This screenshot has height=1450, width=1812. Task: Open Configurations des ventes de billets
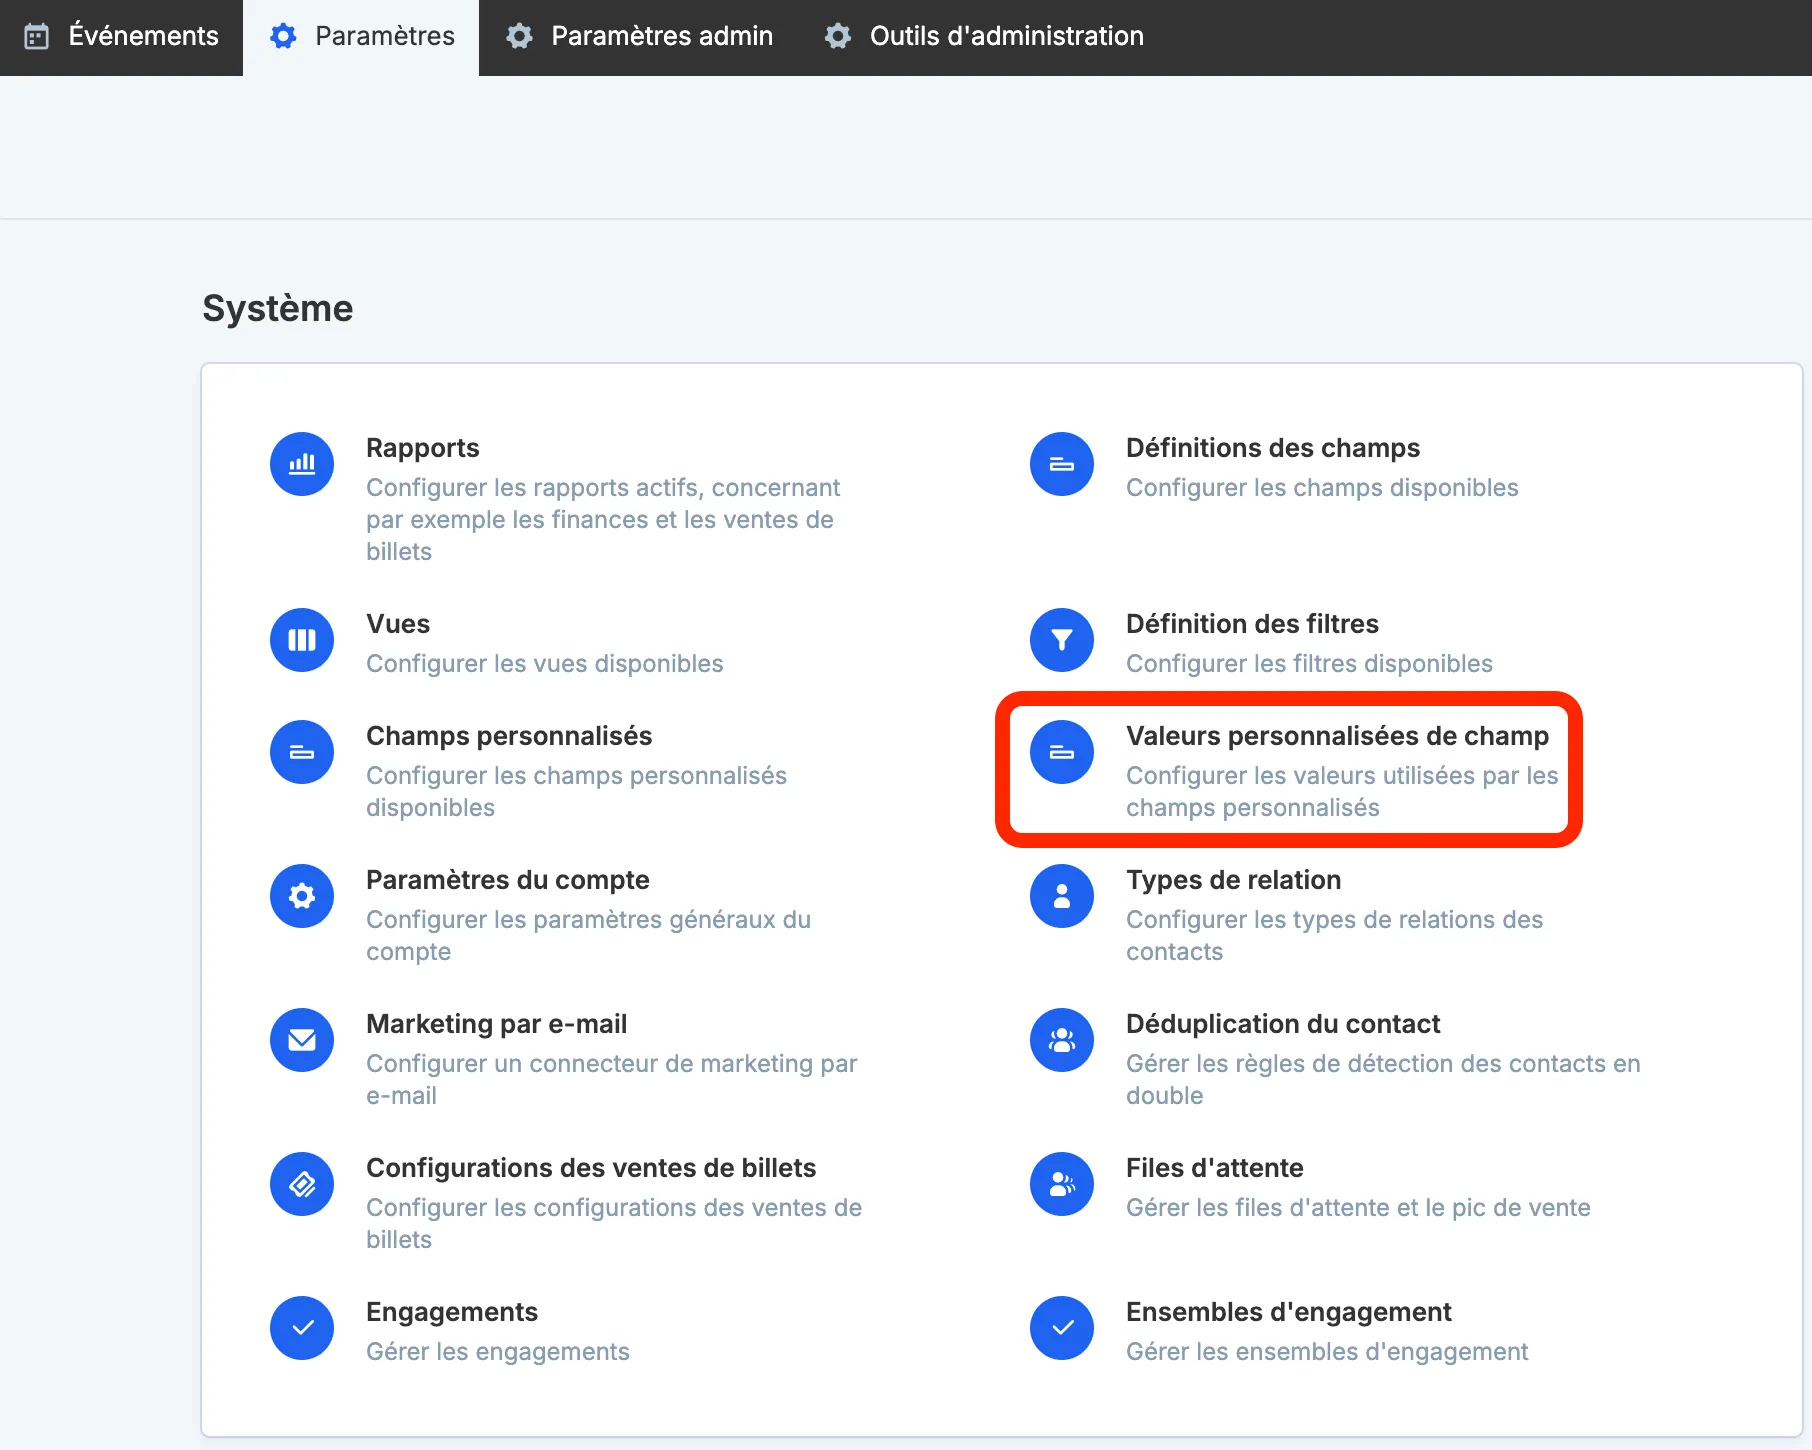click(x=591, y=1168)
